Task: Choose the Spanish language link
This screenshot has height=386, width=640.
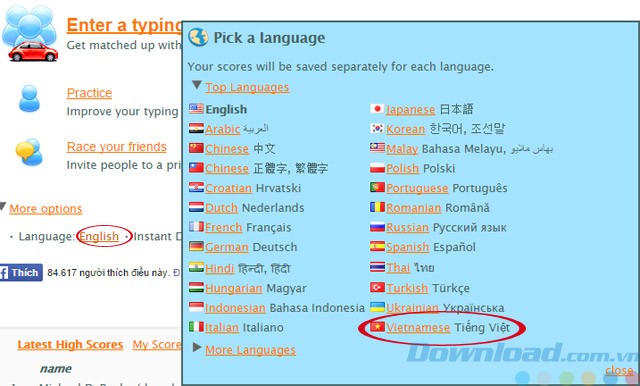Action: [407, 247]
